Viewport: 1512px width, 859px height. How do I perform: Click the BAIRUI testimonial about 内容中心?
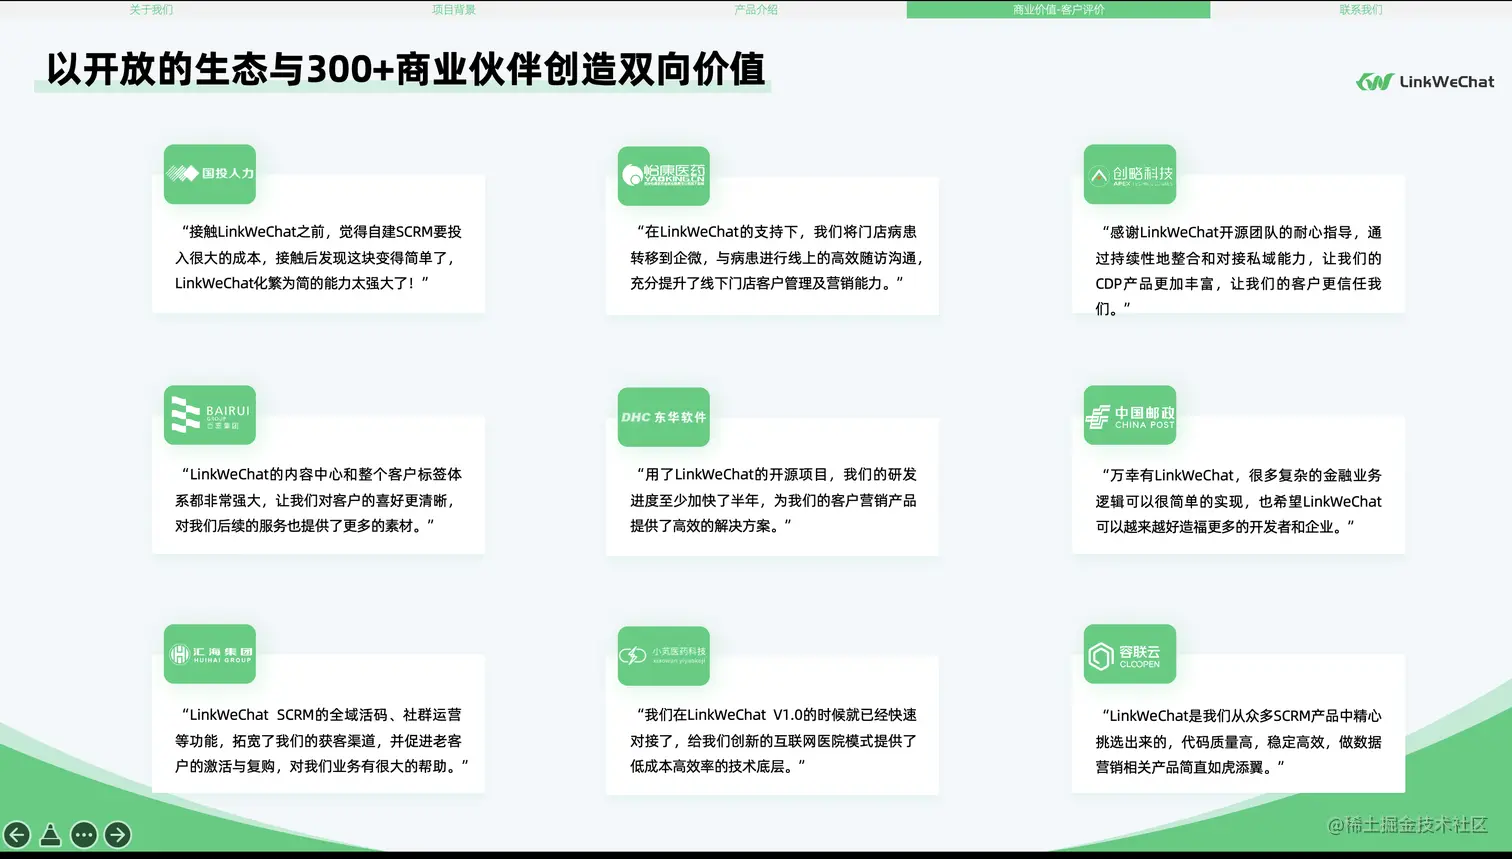(318, 500)
